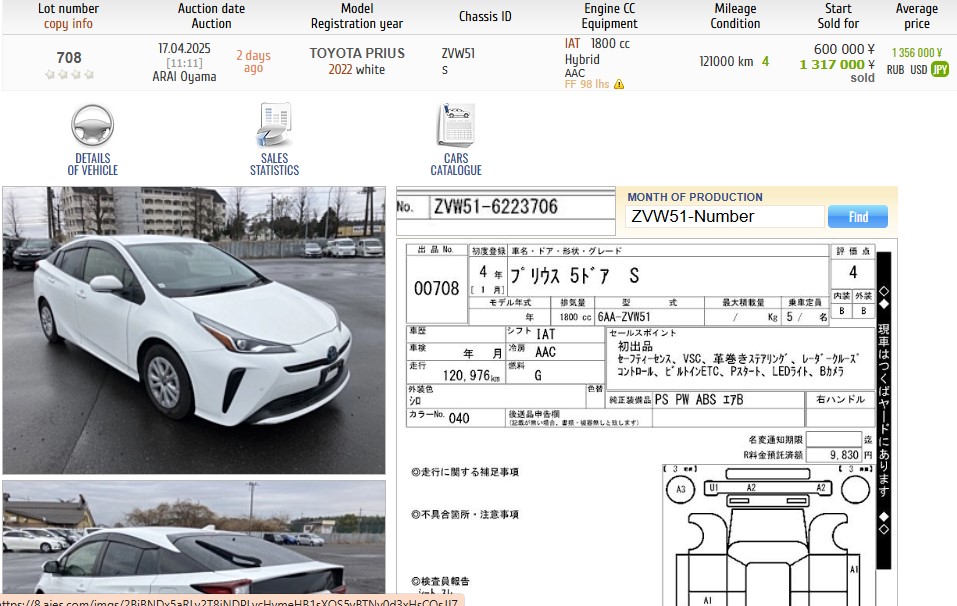The width and height of the screenshot is (957, 606).
Task: Click the IAT transmission label in the Engine column
Action: pos(572,43)
